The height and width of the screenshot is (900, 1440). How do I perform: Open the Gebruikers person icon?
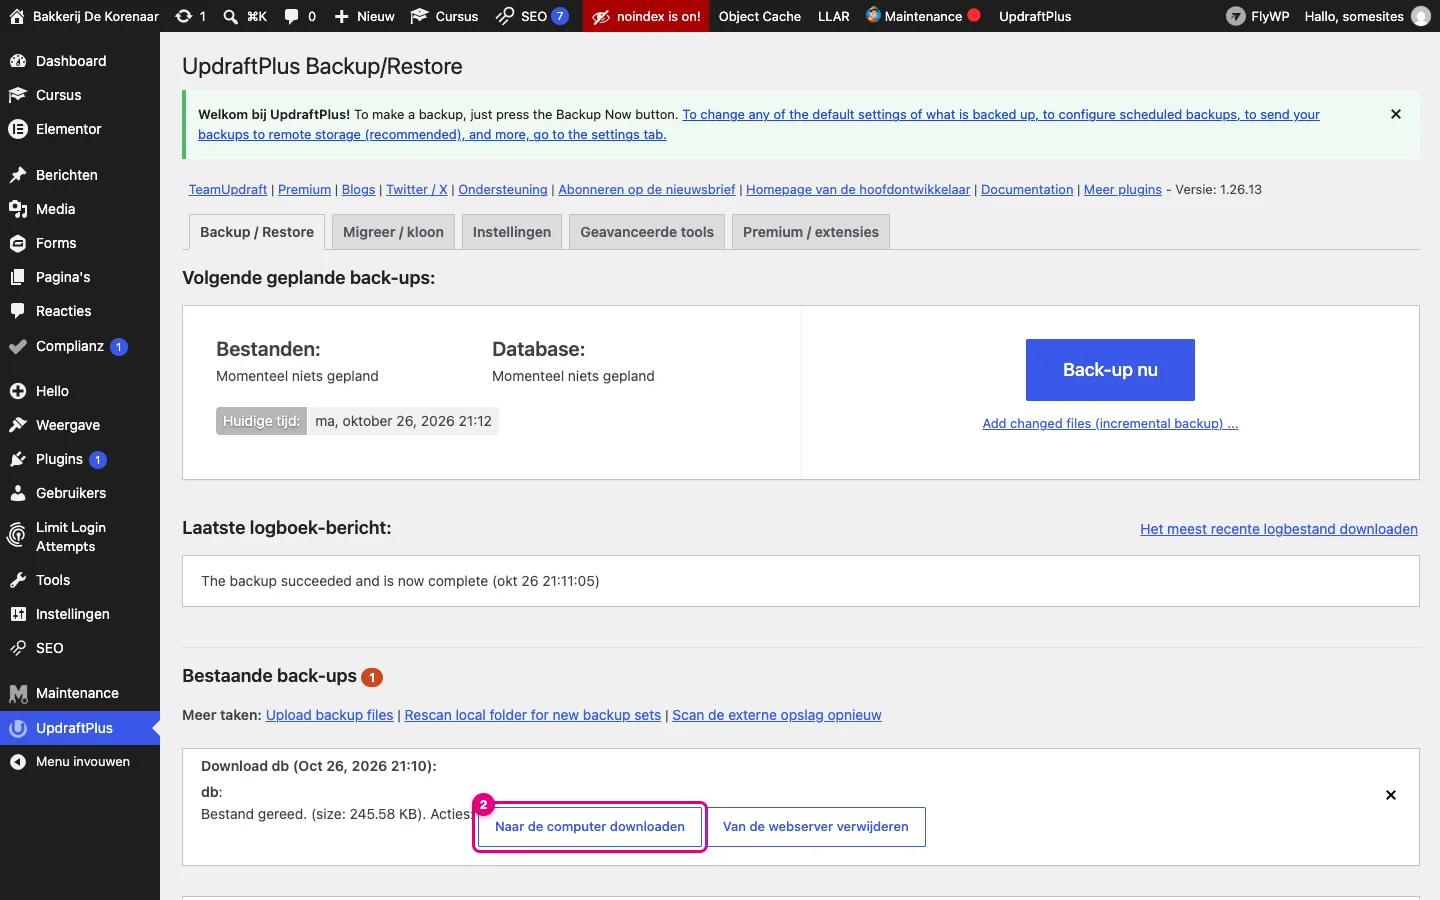tap(17, 493)
